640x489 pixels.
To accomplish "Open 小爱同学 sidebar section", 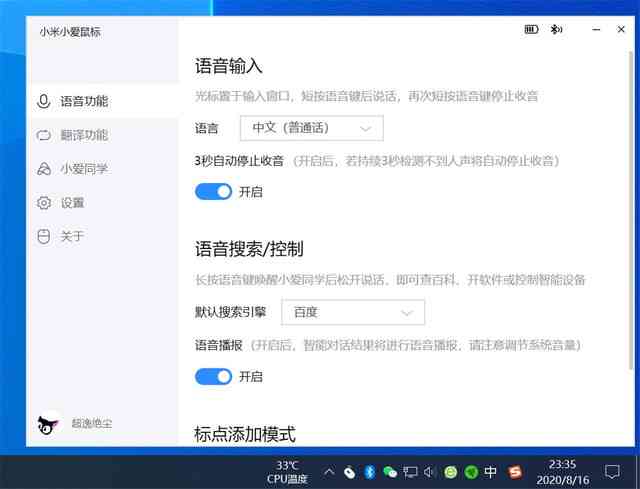I will pyautogui.click(x=104, y=169).
